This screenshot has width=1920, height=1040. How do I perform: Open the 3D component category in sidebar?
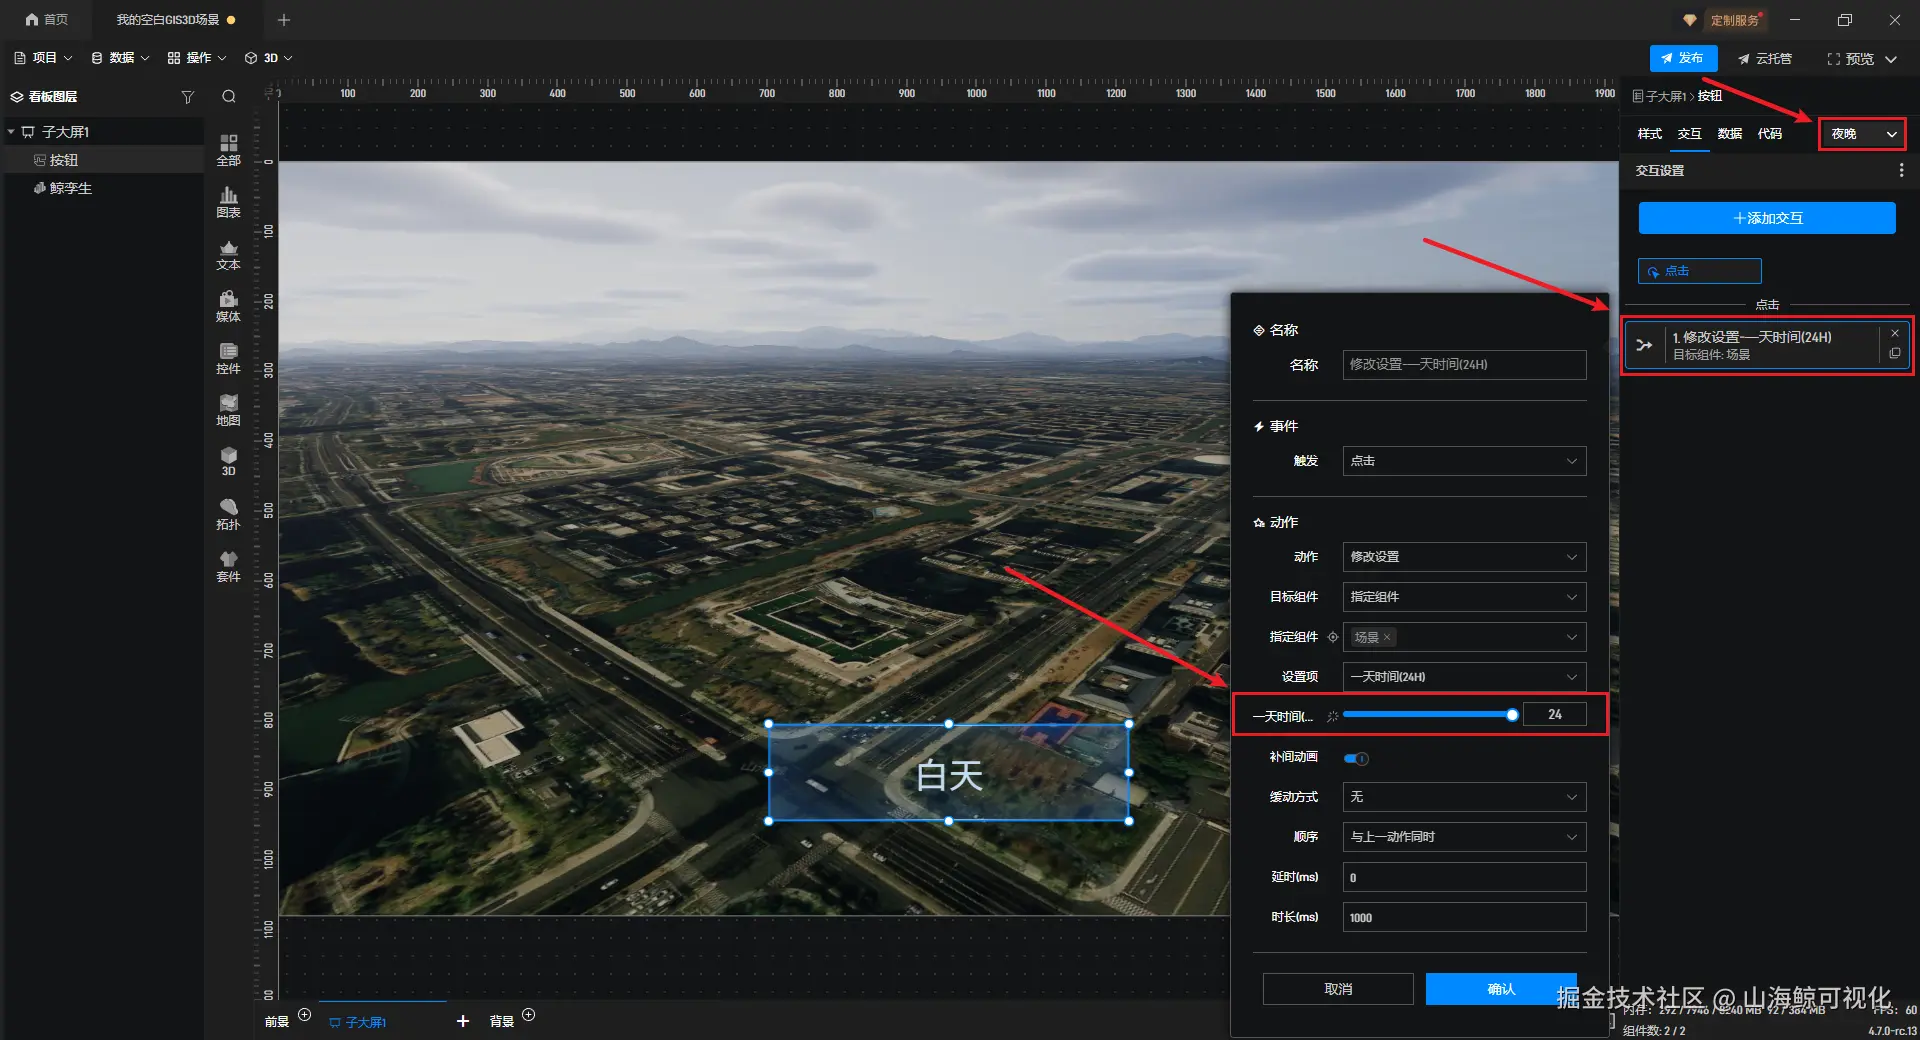tap(229, 462)
